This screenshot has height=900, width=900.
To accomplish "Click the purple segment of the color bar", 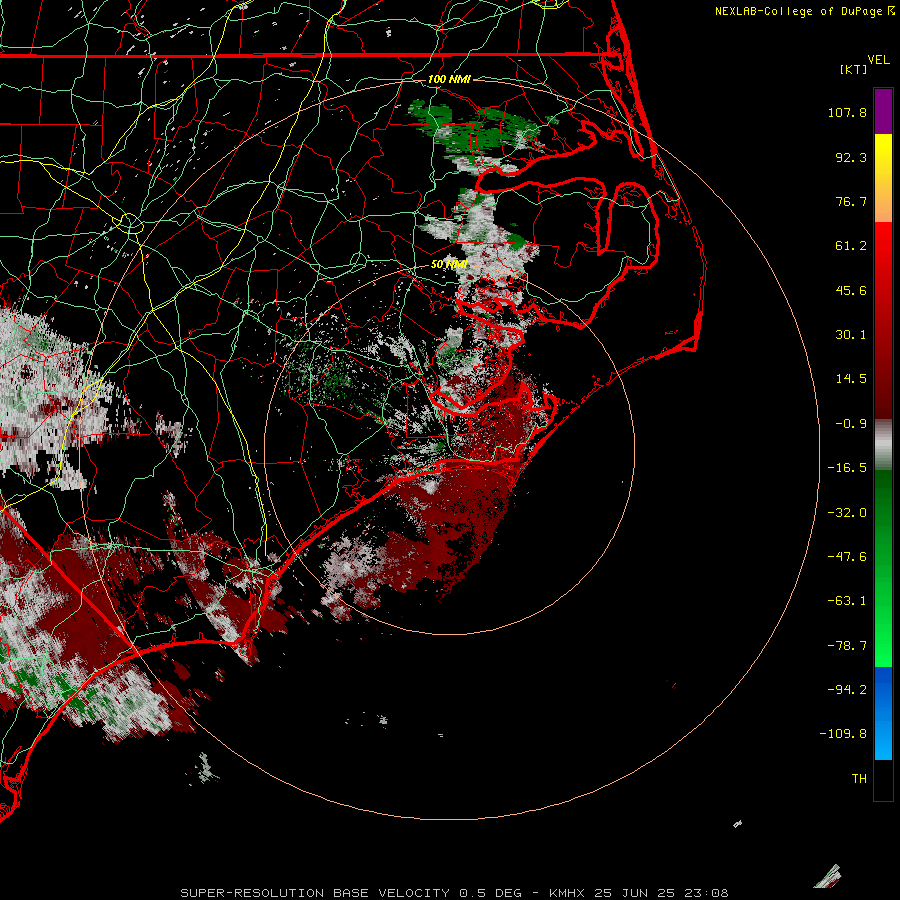I will click(883, 112).
